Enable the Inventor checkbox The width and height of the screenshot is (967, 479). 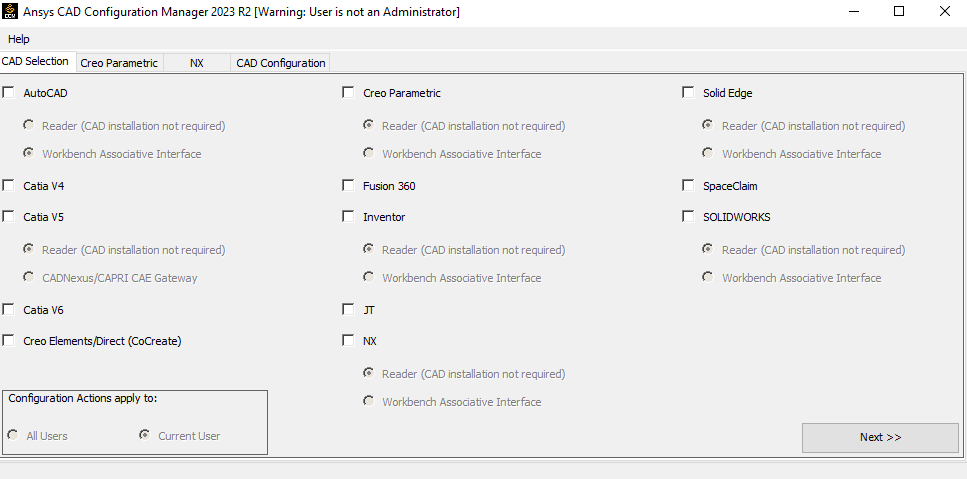point(348,216)
